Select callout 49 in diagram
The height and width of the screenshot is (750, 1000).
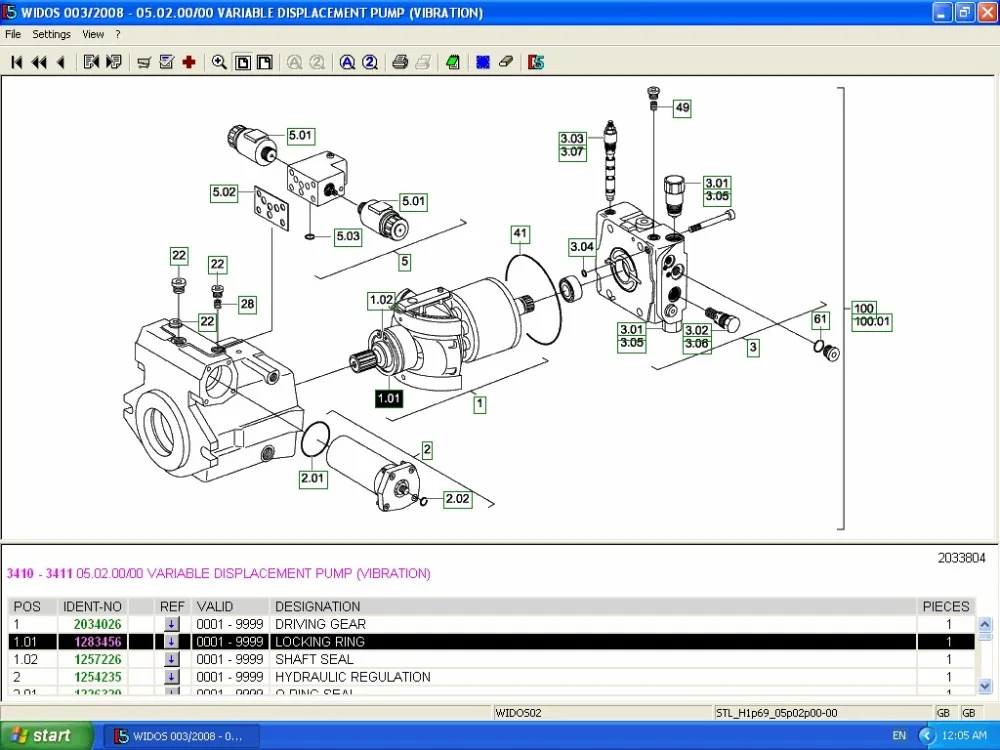point(682,108)
